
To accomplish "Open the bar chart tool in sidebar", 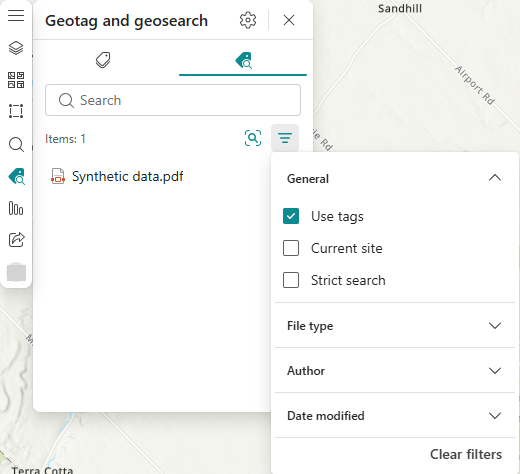I will 16,208.
